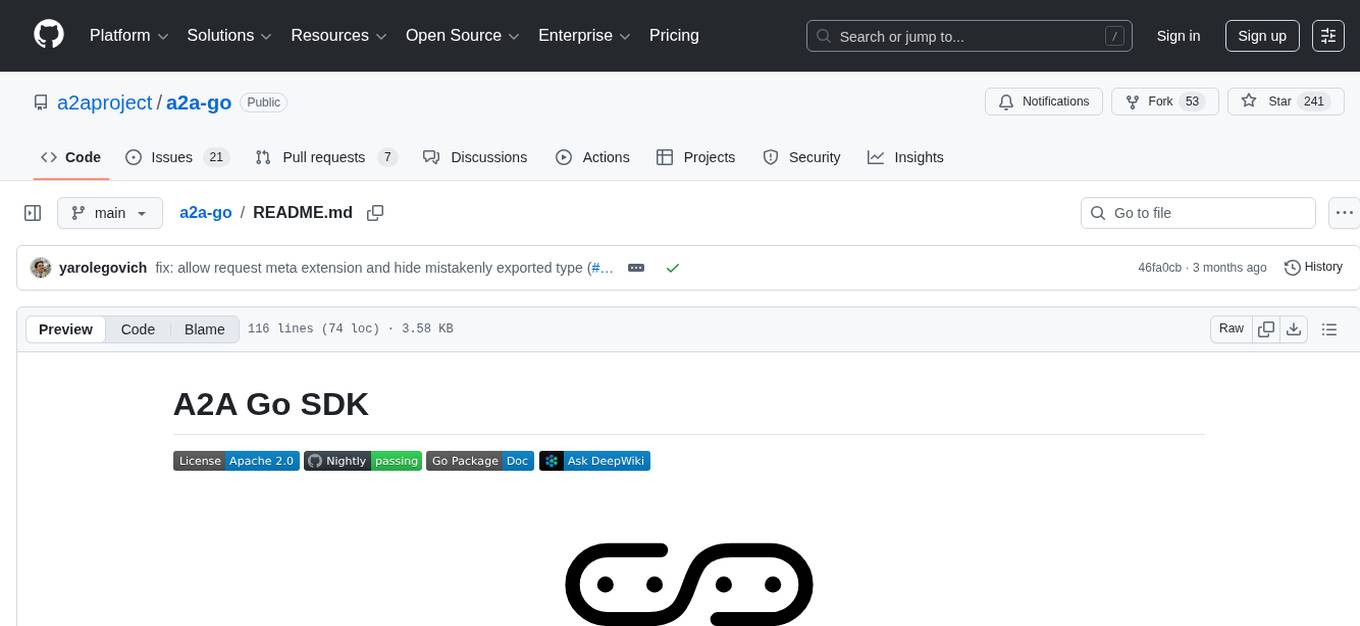Open the main branch dropdown
The image size is (1360, 626).
click(109, 213)
